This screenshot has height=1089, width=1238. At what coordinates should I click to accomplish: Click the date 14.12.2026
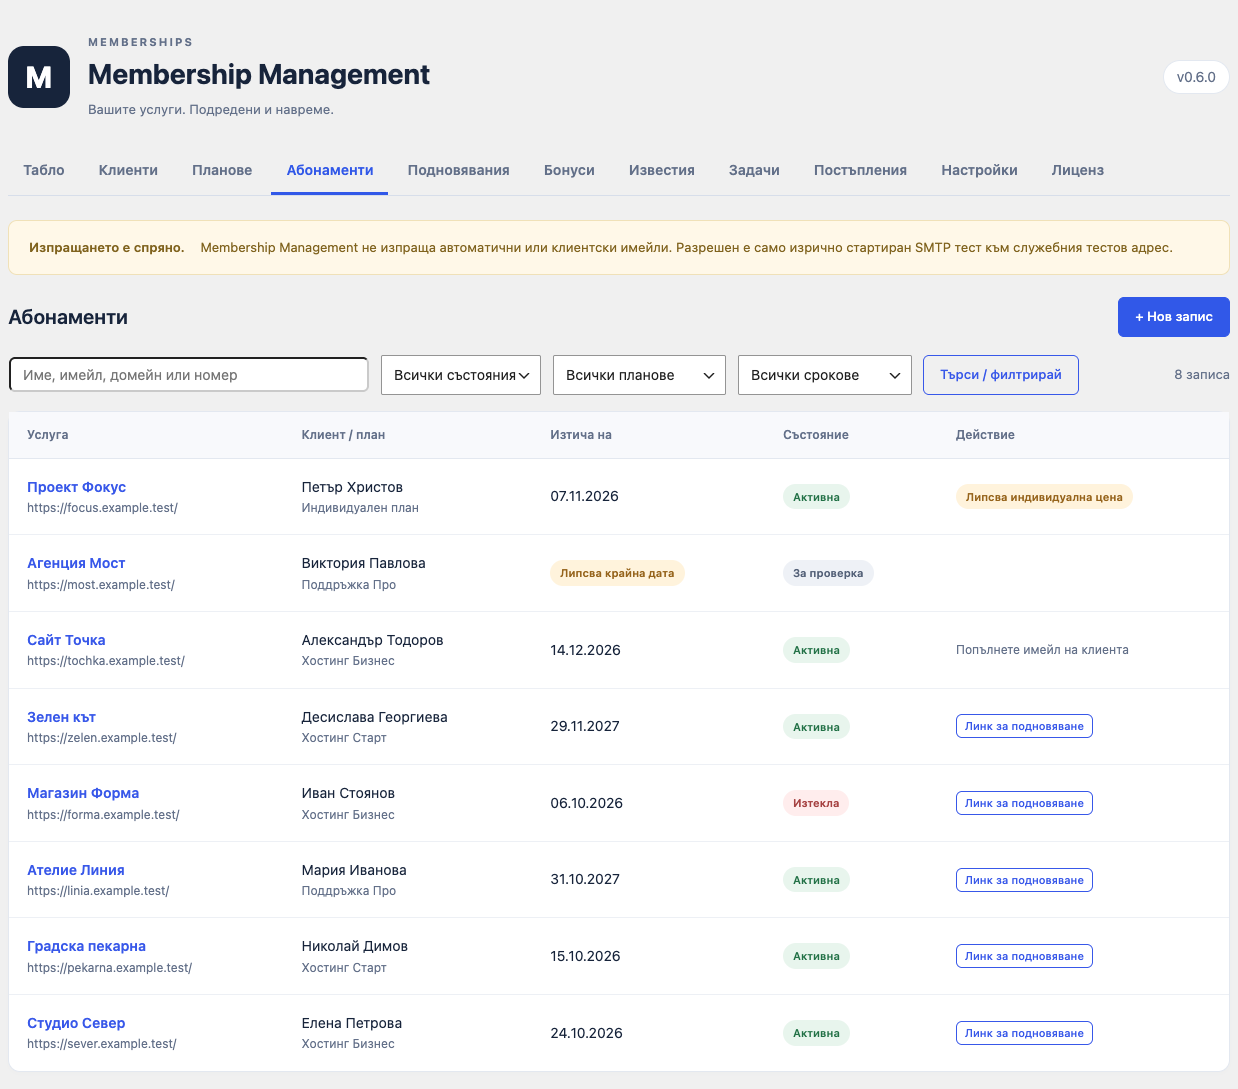pyautogui.click(x=585, y=650)
